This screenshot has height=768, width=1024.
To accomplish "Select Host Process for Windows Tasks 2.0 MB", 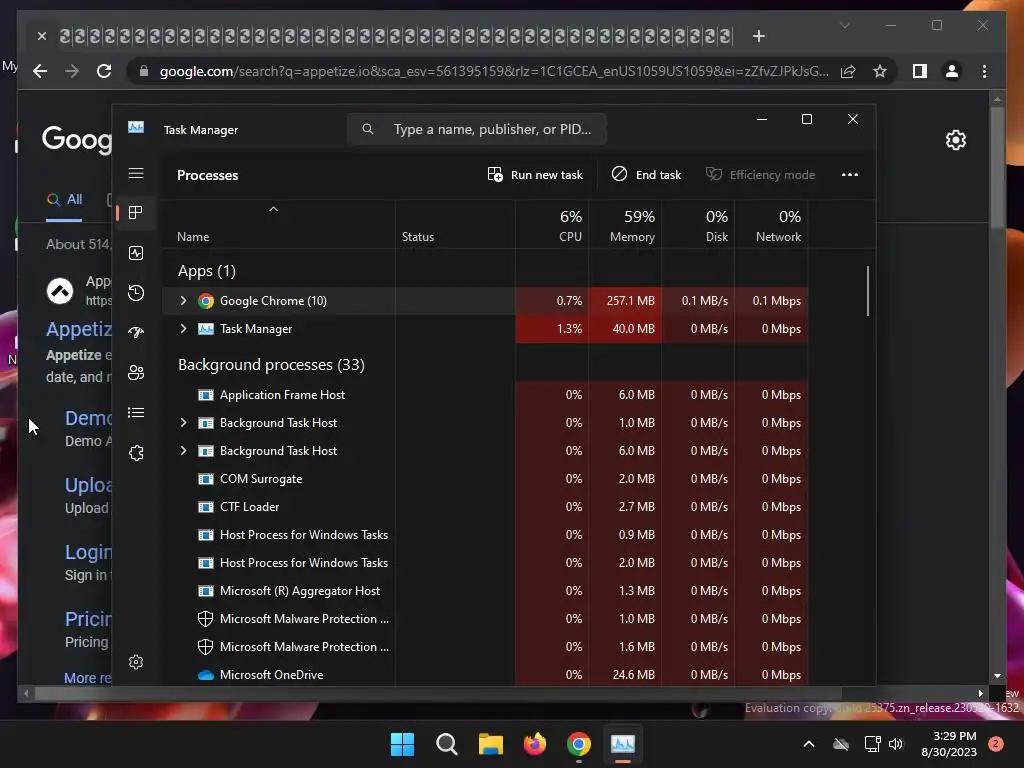I will [485, 563].
